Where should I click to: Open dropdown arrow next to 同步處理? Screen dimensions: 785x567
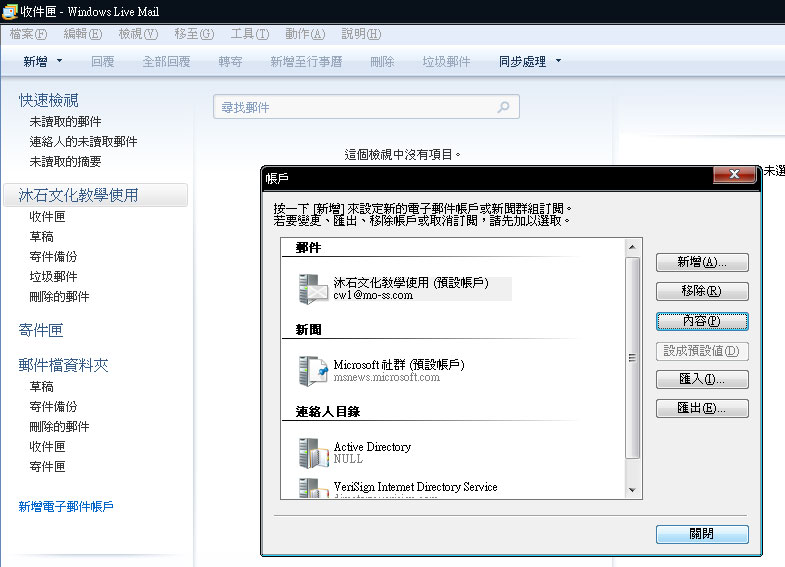(x=559, y=61)
